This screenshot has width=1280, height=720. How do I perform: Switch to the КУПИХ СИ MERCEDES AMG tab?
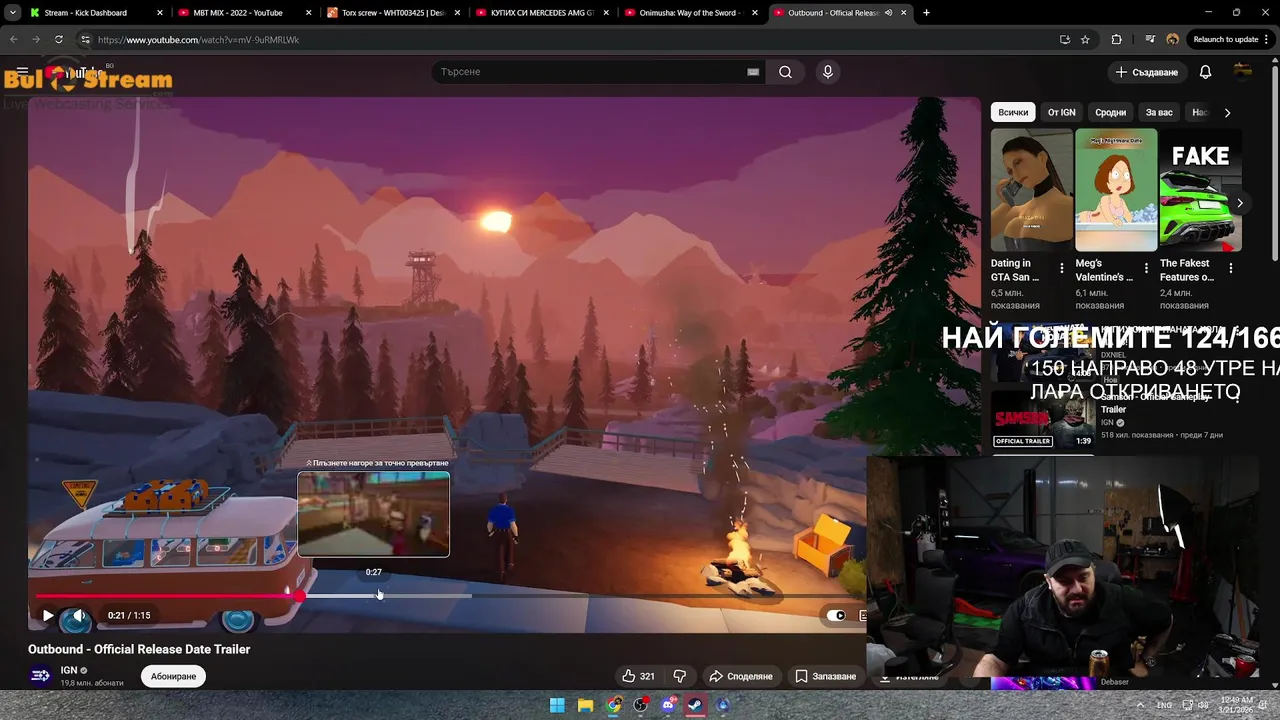pyautogui.click(x=540, y=13)
